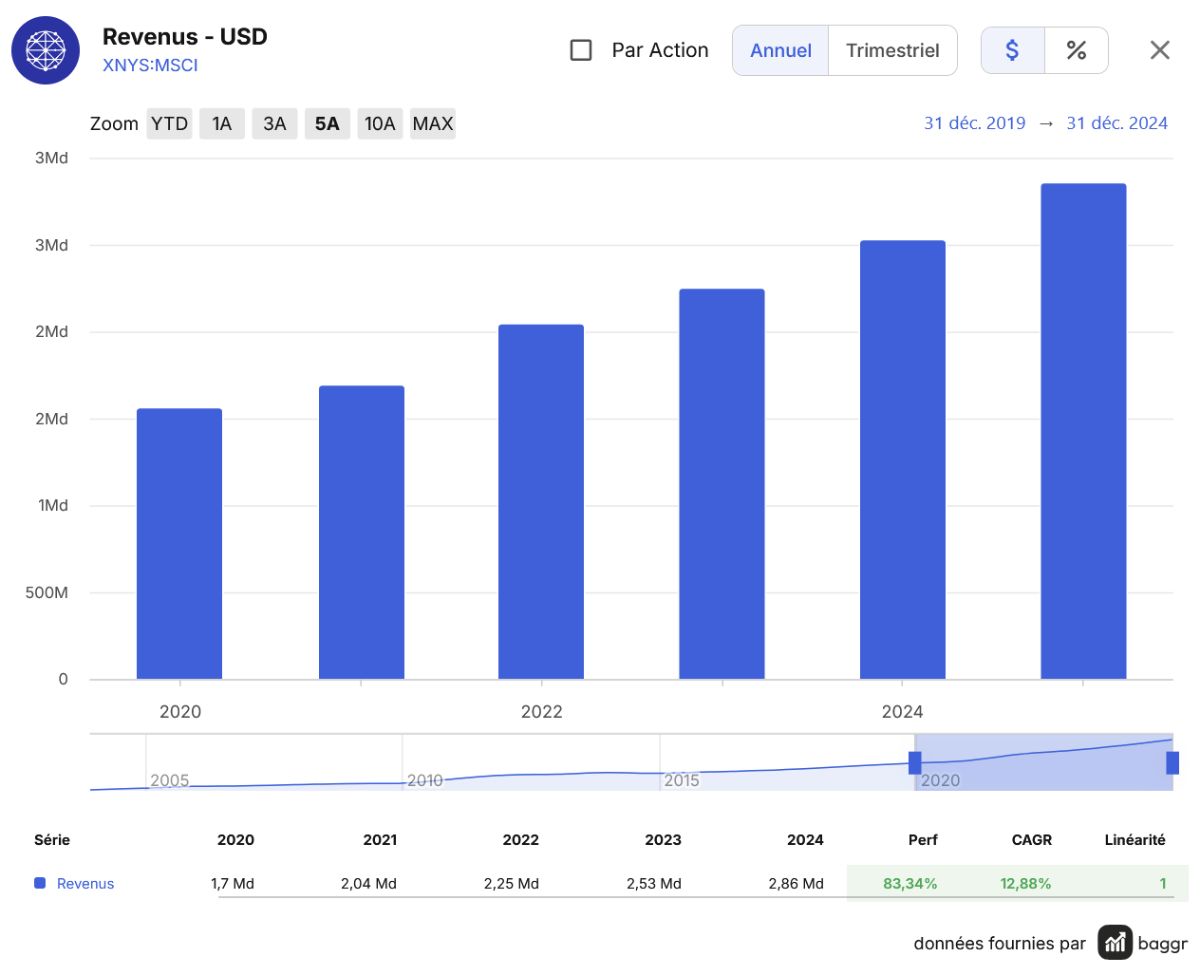Set zoom range to 1A
This screenshot has height=977, width=1200.
(222, 124)
